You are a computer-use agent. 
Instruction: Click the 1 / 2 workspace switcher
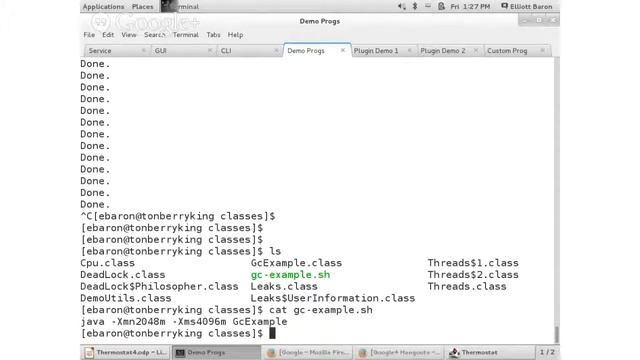(x=547, y=352)
